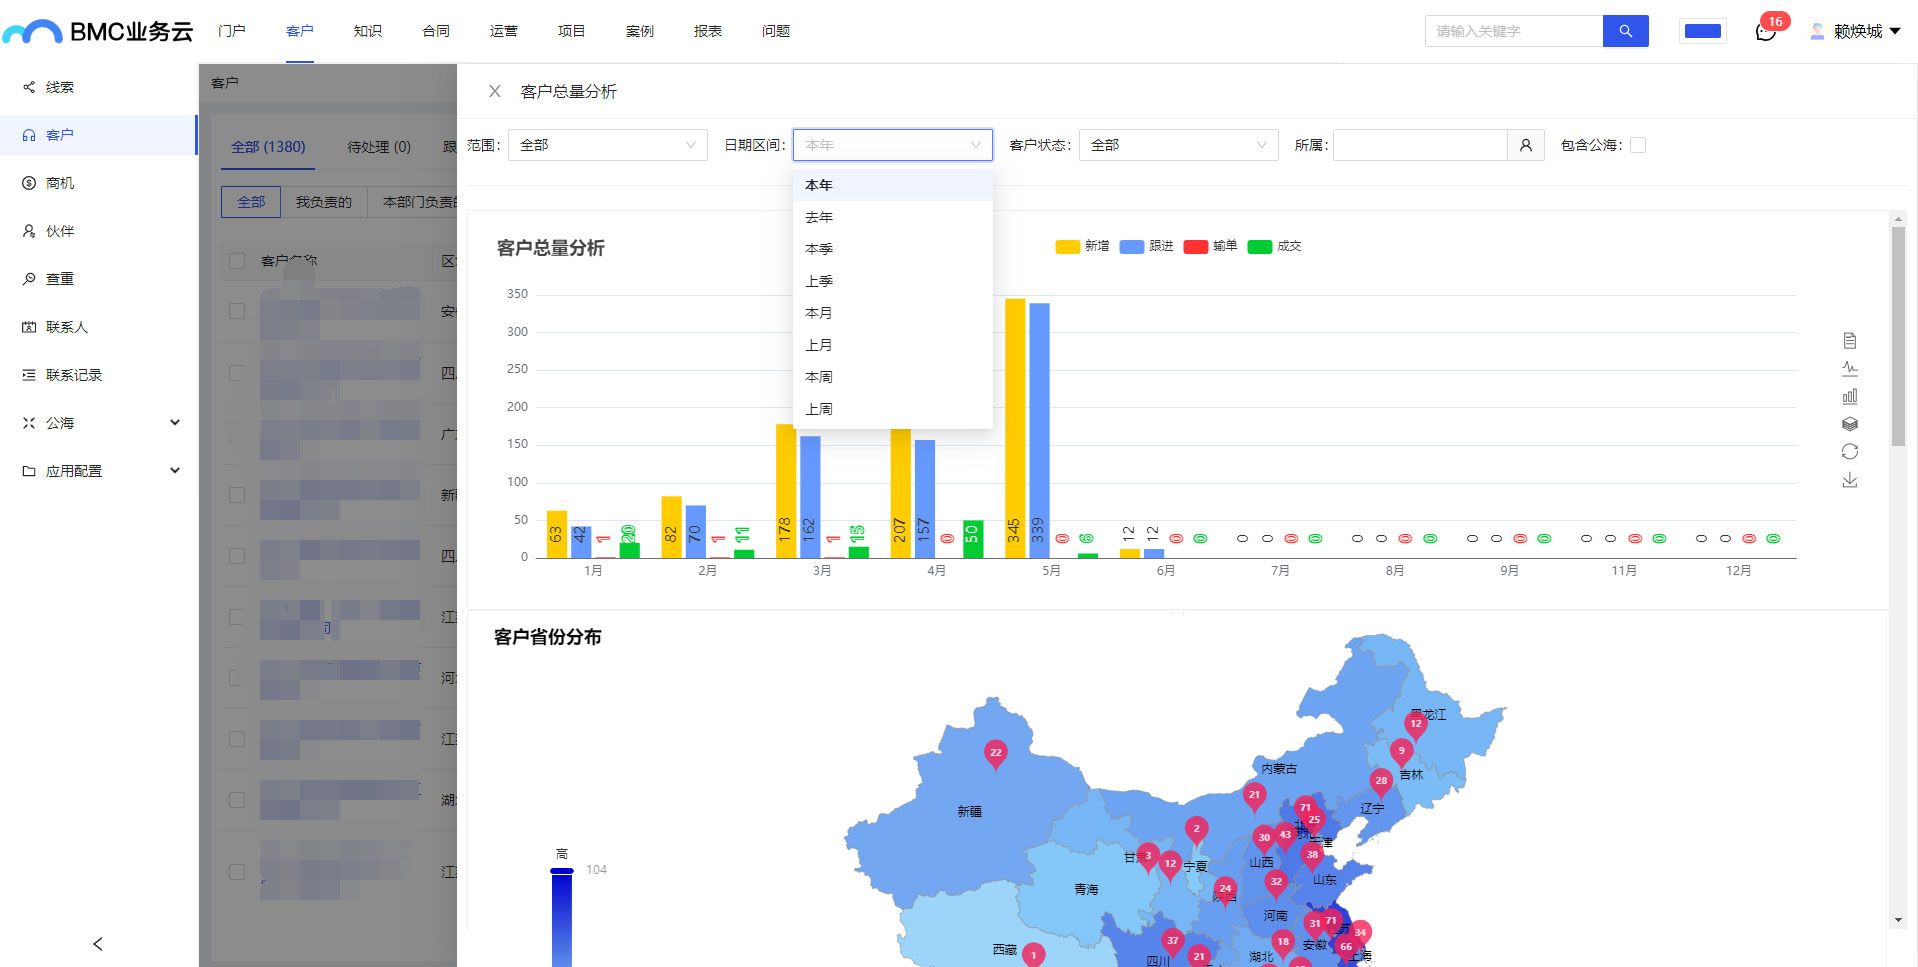Switch chart to line type
This screenshot has height=967, width=1918.
(x=1850, y=368)
